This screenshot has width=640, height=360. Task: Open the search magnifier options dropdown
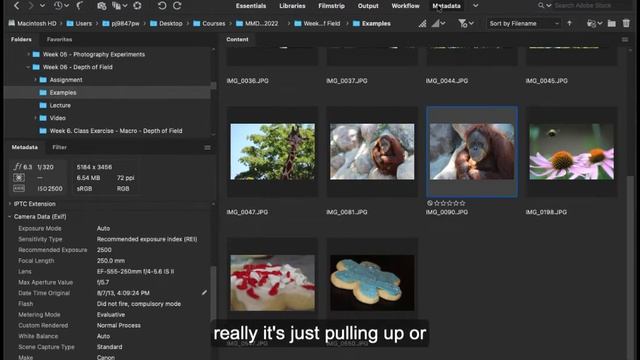click(544, 6)
